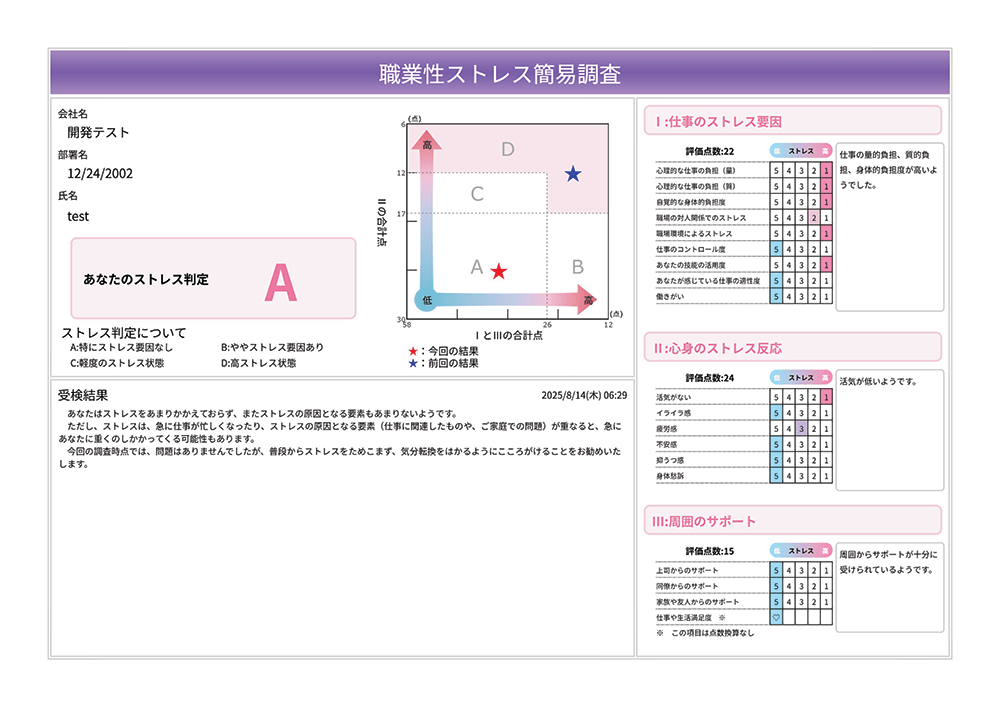This screenshot has width=1000, height=702.
Task: Click the 職業性ストレス簡易調査 title banner
Action: [x=500, y=74]
